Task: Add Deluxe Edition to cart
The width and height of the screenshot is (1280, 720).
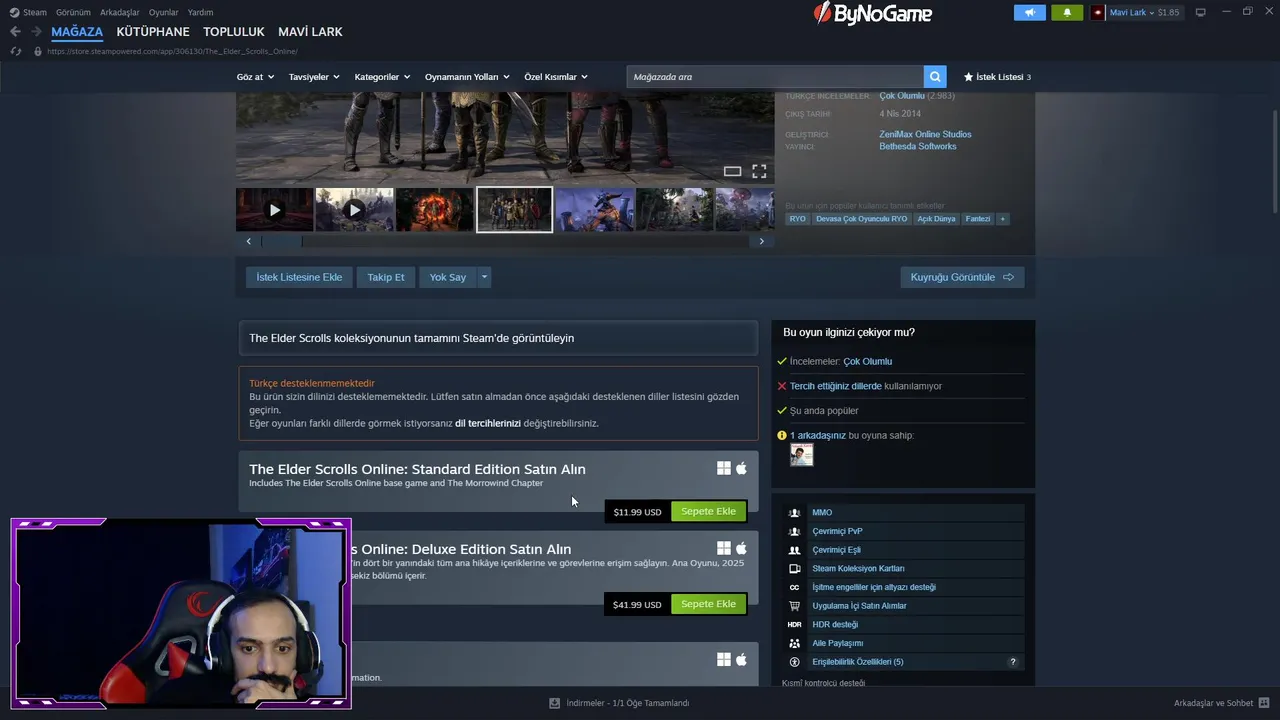Action: coord(708,604)
